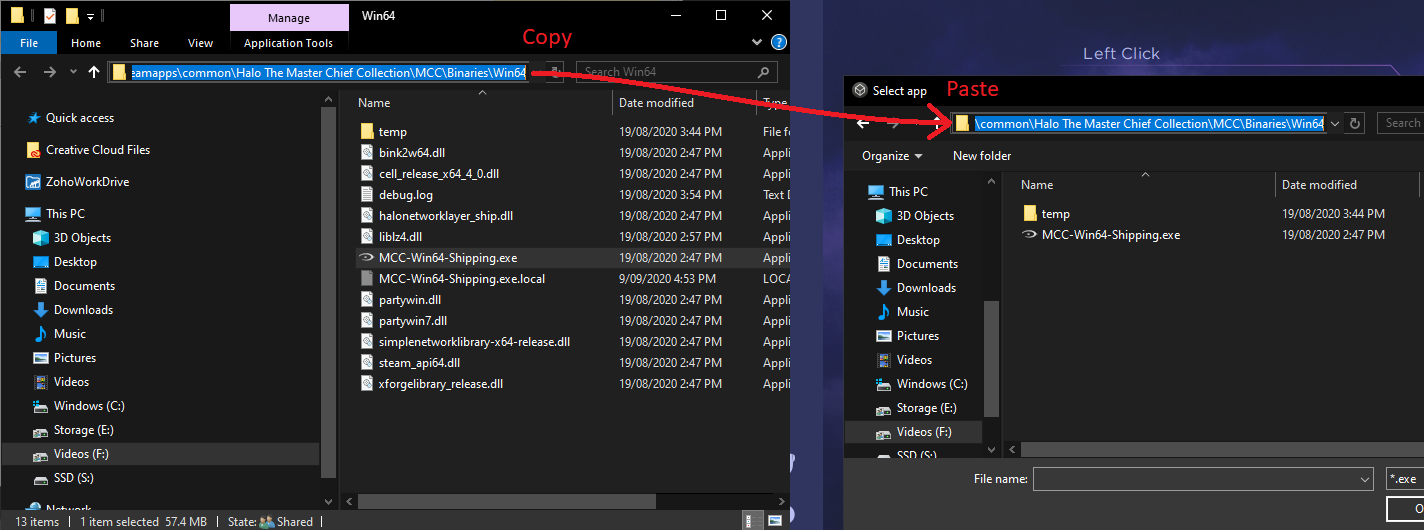Go up one folder level in Explorer
The image size is (1424, 530).
point(94,72)
